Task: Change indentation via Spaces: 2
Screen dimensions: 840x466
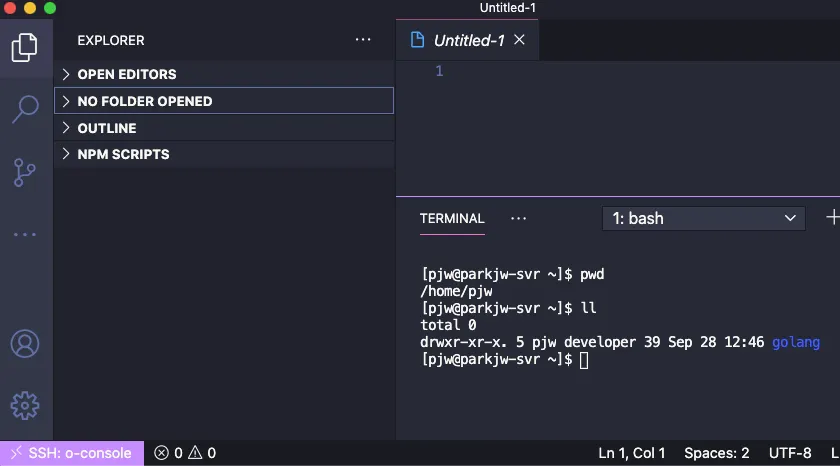Action: click(x=717, y=453)
